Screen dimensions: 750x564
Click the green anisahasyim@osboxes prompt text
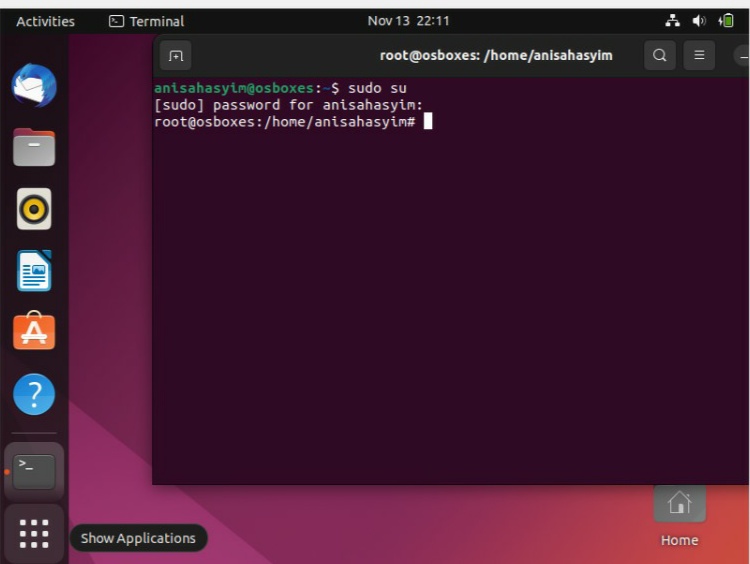234,88
